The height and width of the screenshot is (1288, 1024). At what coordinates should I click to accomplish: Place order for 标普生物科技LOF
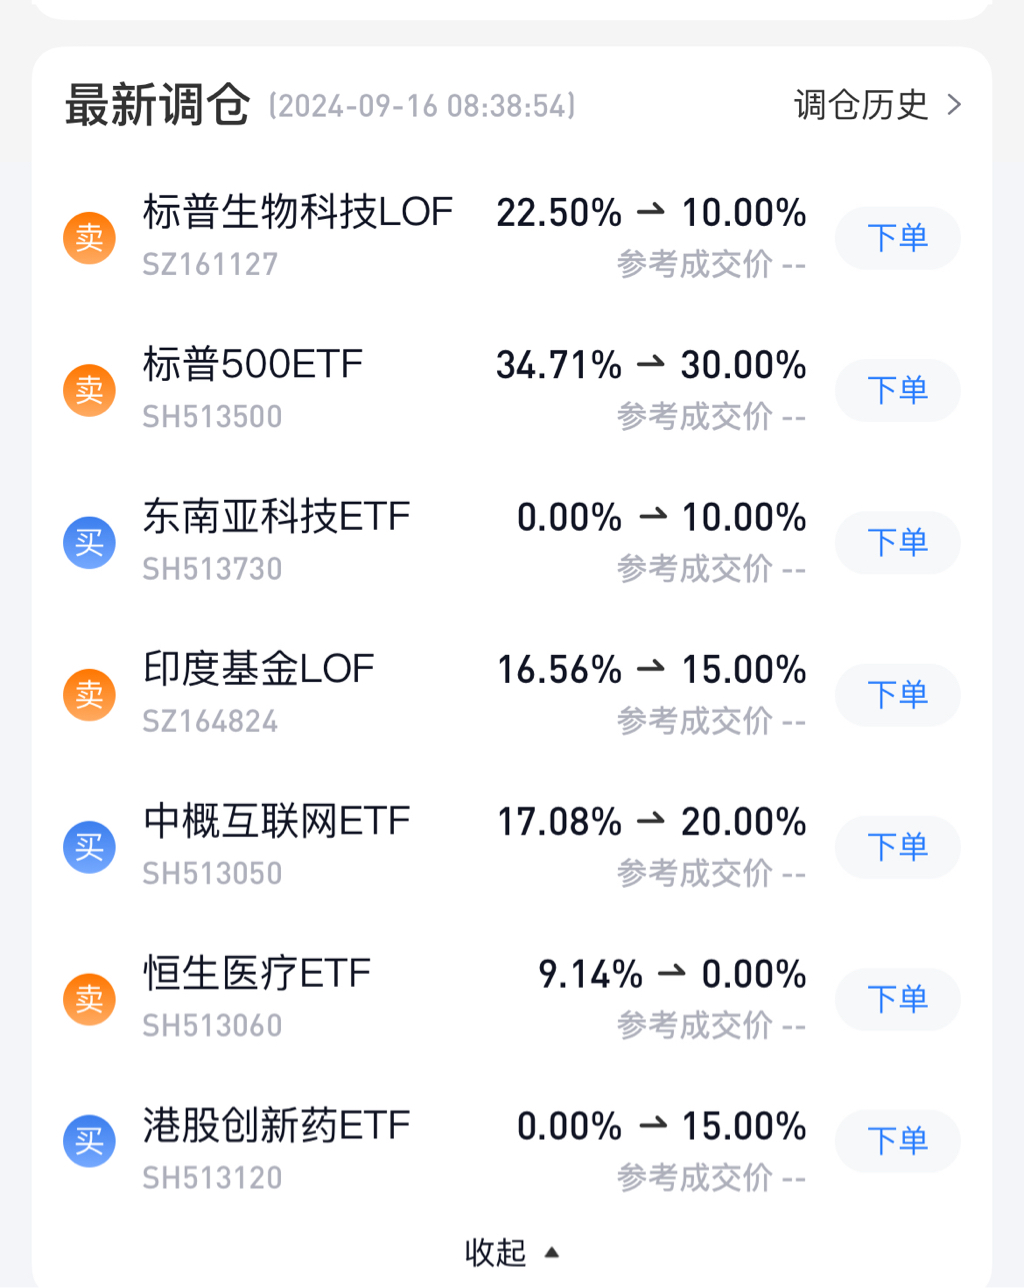pos(897,238)
